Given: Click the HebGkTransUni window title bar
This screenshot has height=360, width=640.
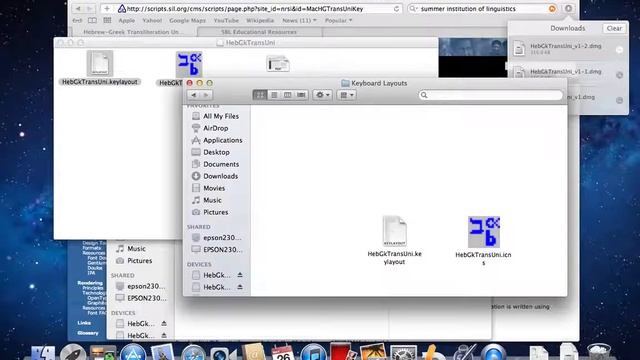Looking at the screenshot, I should [x=246, y=42].
